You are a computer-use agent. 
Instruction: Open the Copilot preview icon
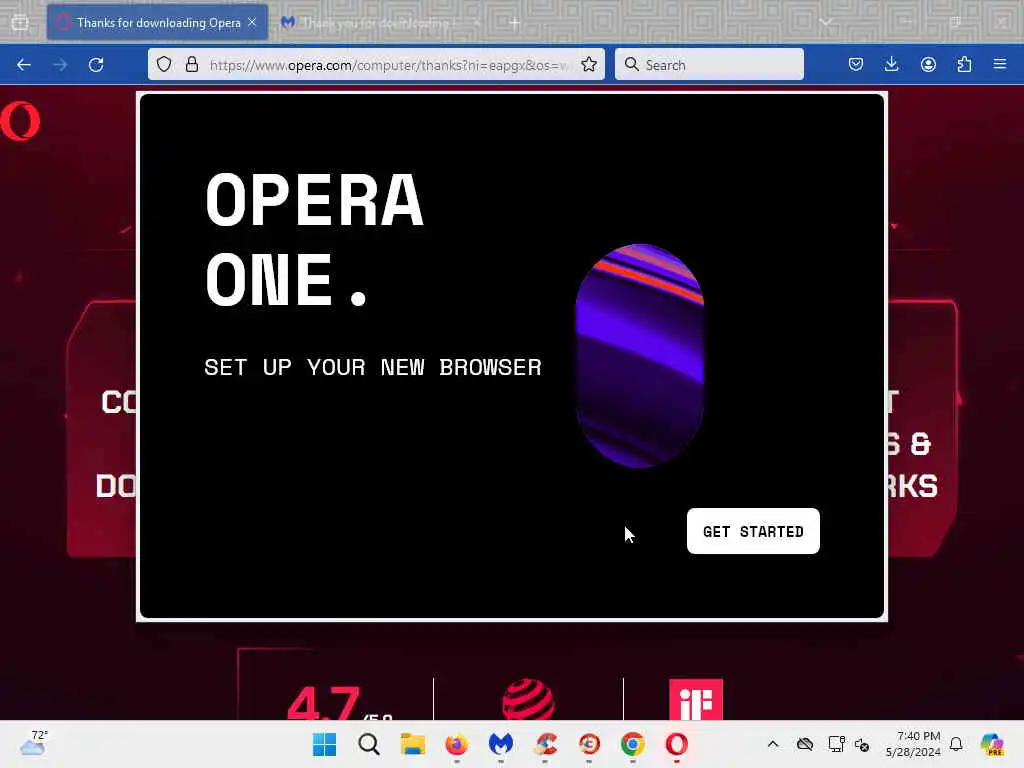coord(992,744)
